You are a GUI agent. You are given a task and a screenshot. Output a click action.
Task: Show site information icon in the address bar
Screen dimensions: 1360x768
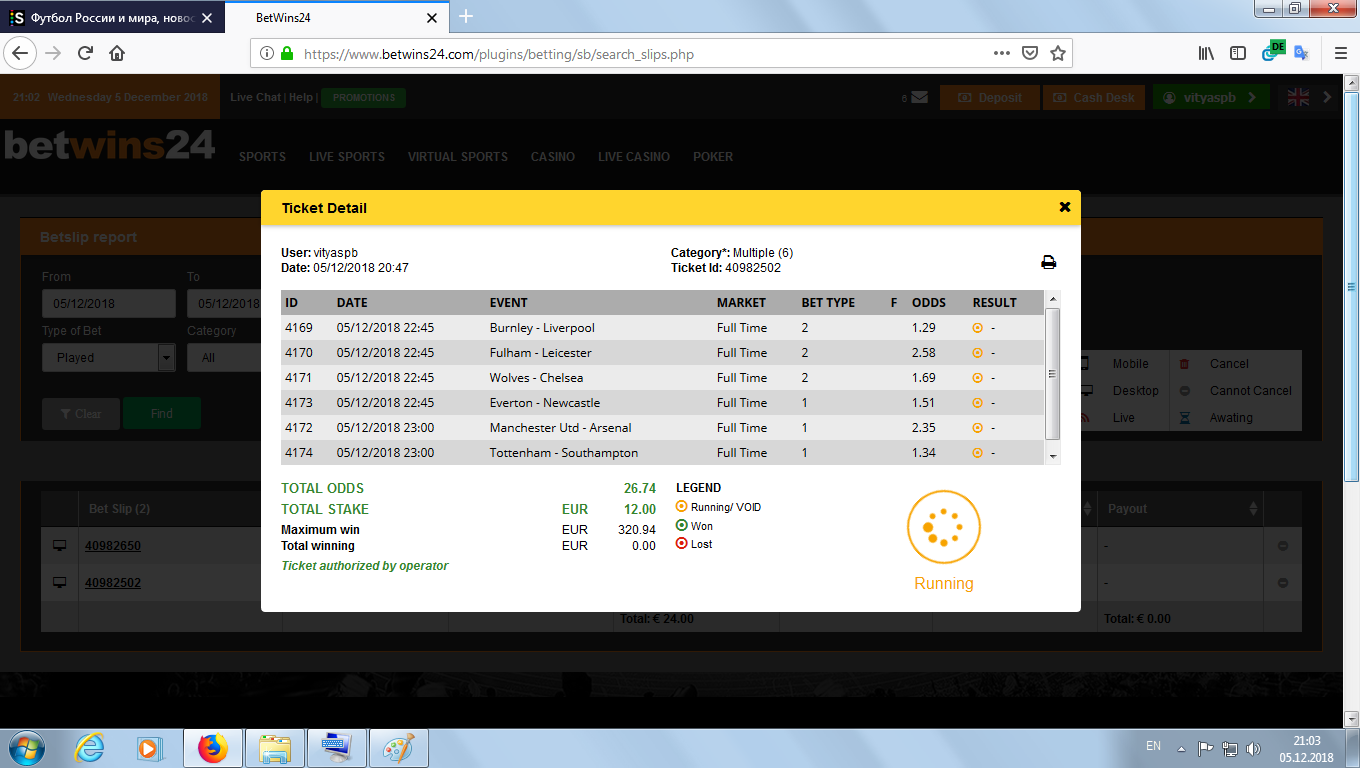coord(267,54)
